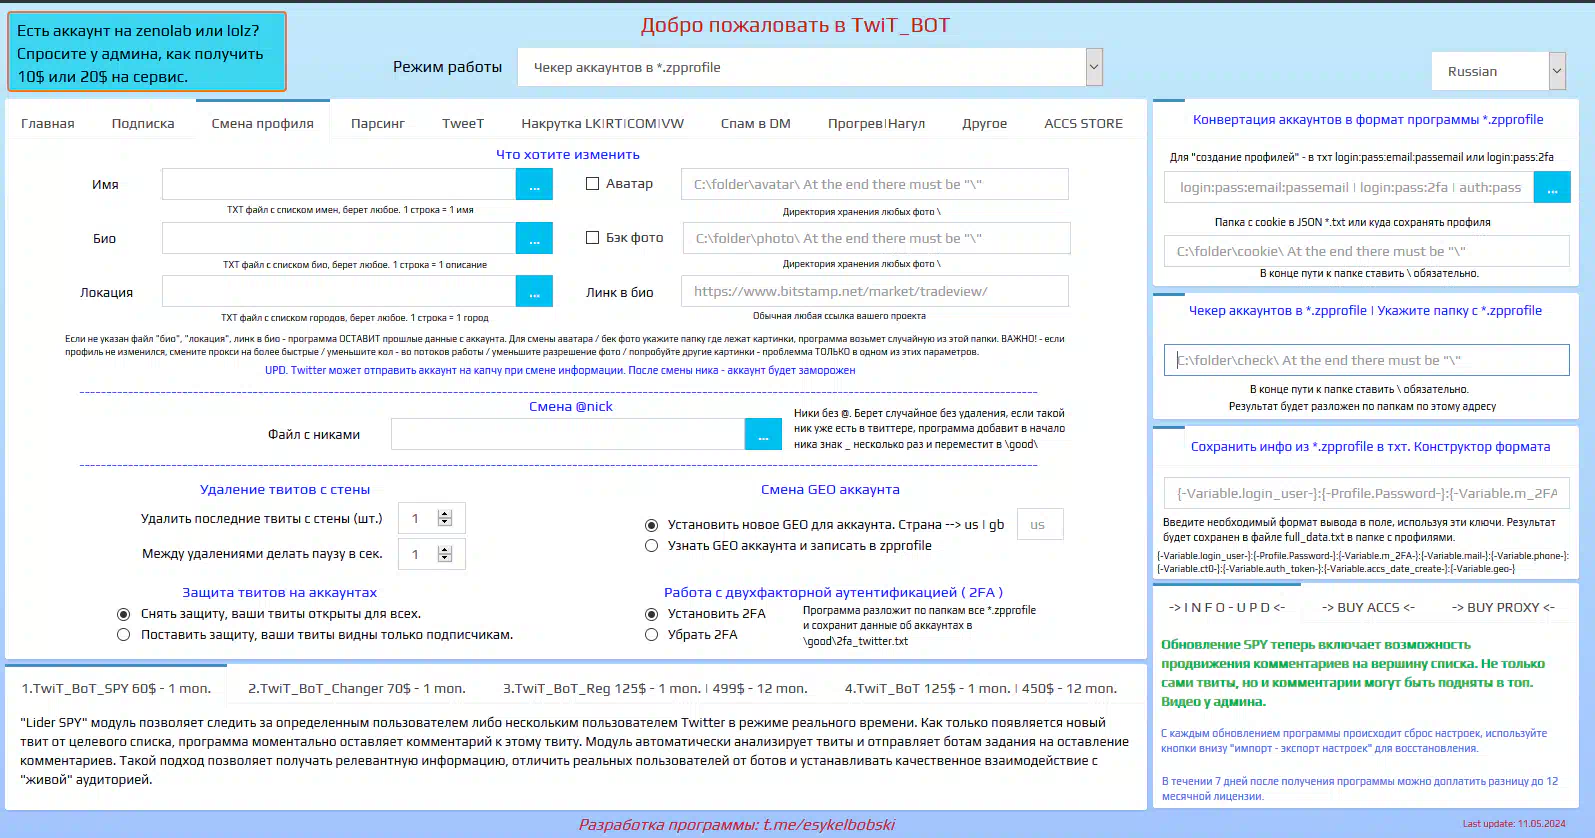Select 'Поставить защиту' tweets radio option
The height and width of the screenshot is (838, 1595).
click(x=124, y=635)
